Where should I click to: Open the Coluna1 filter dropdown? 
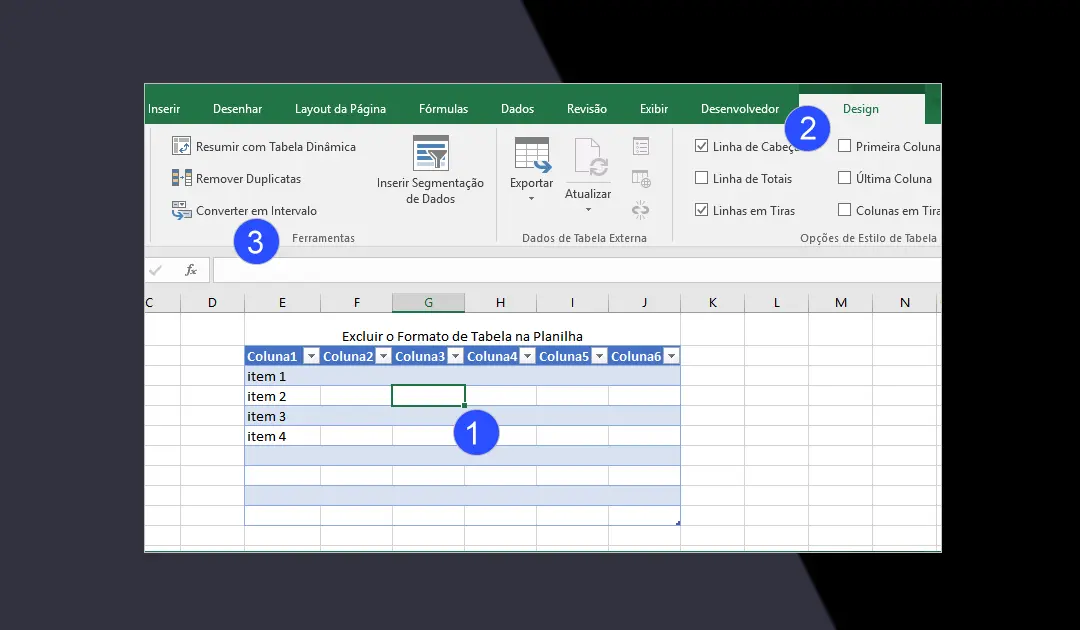[311, 357]
